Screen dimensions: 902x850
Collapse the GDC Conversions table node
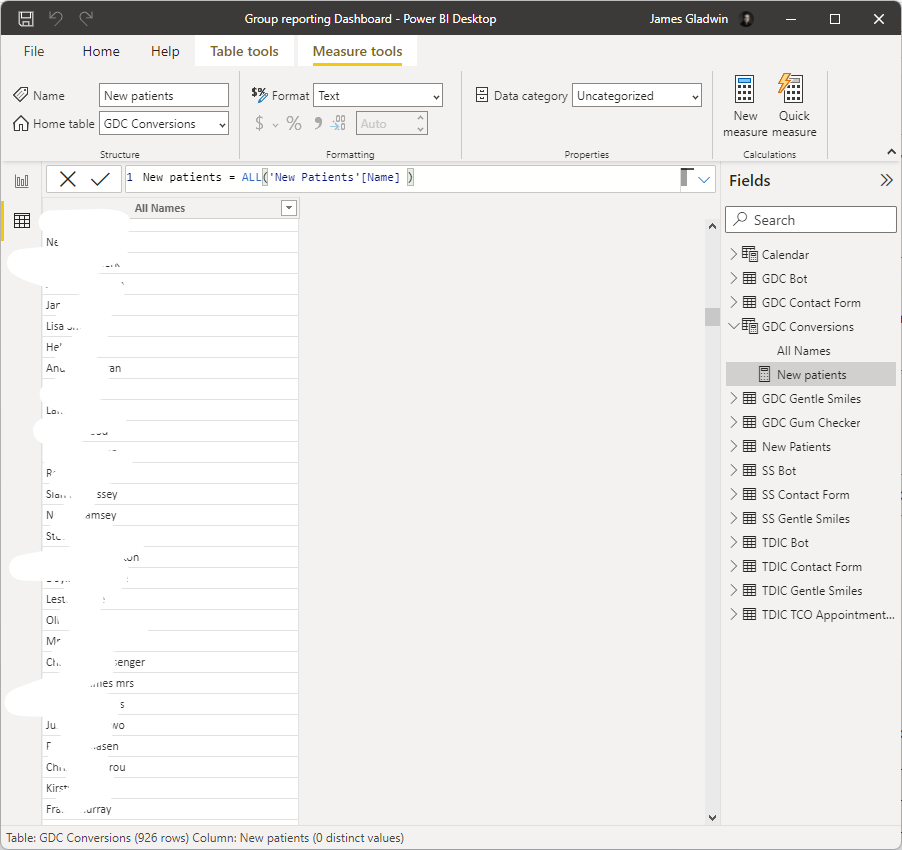733,326
